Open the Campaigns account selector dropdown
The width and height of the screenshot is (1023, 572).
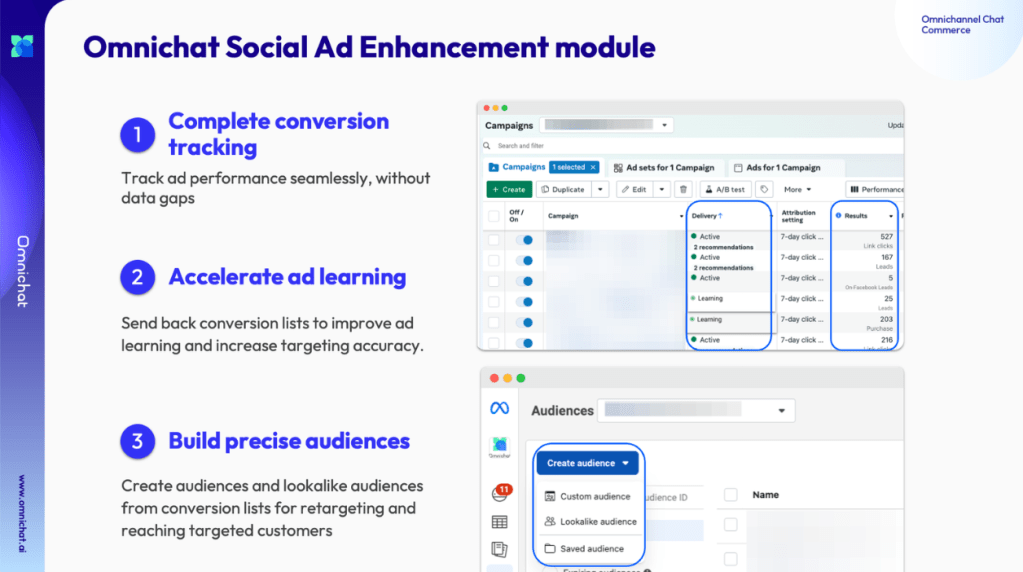(x=606, y=126)
